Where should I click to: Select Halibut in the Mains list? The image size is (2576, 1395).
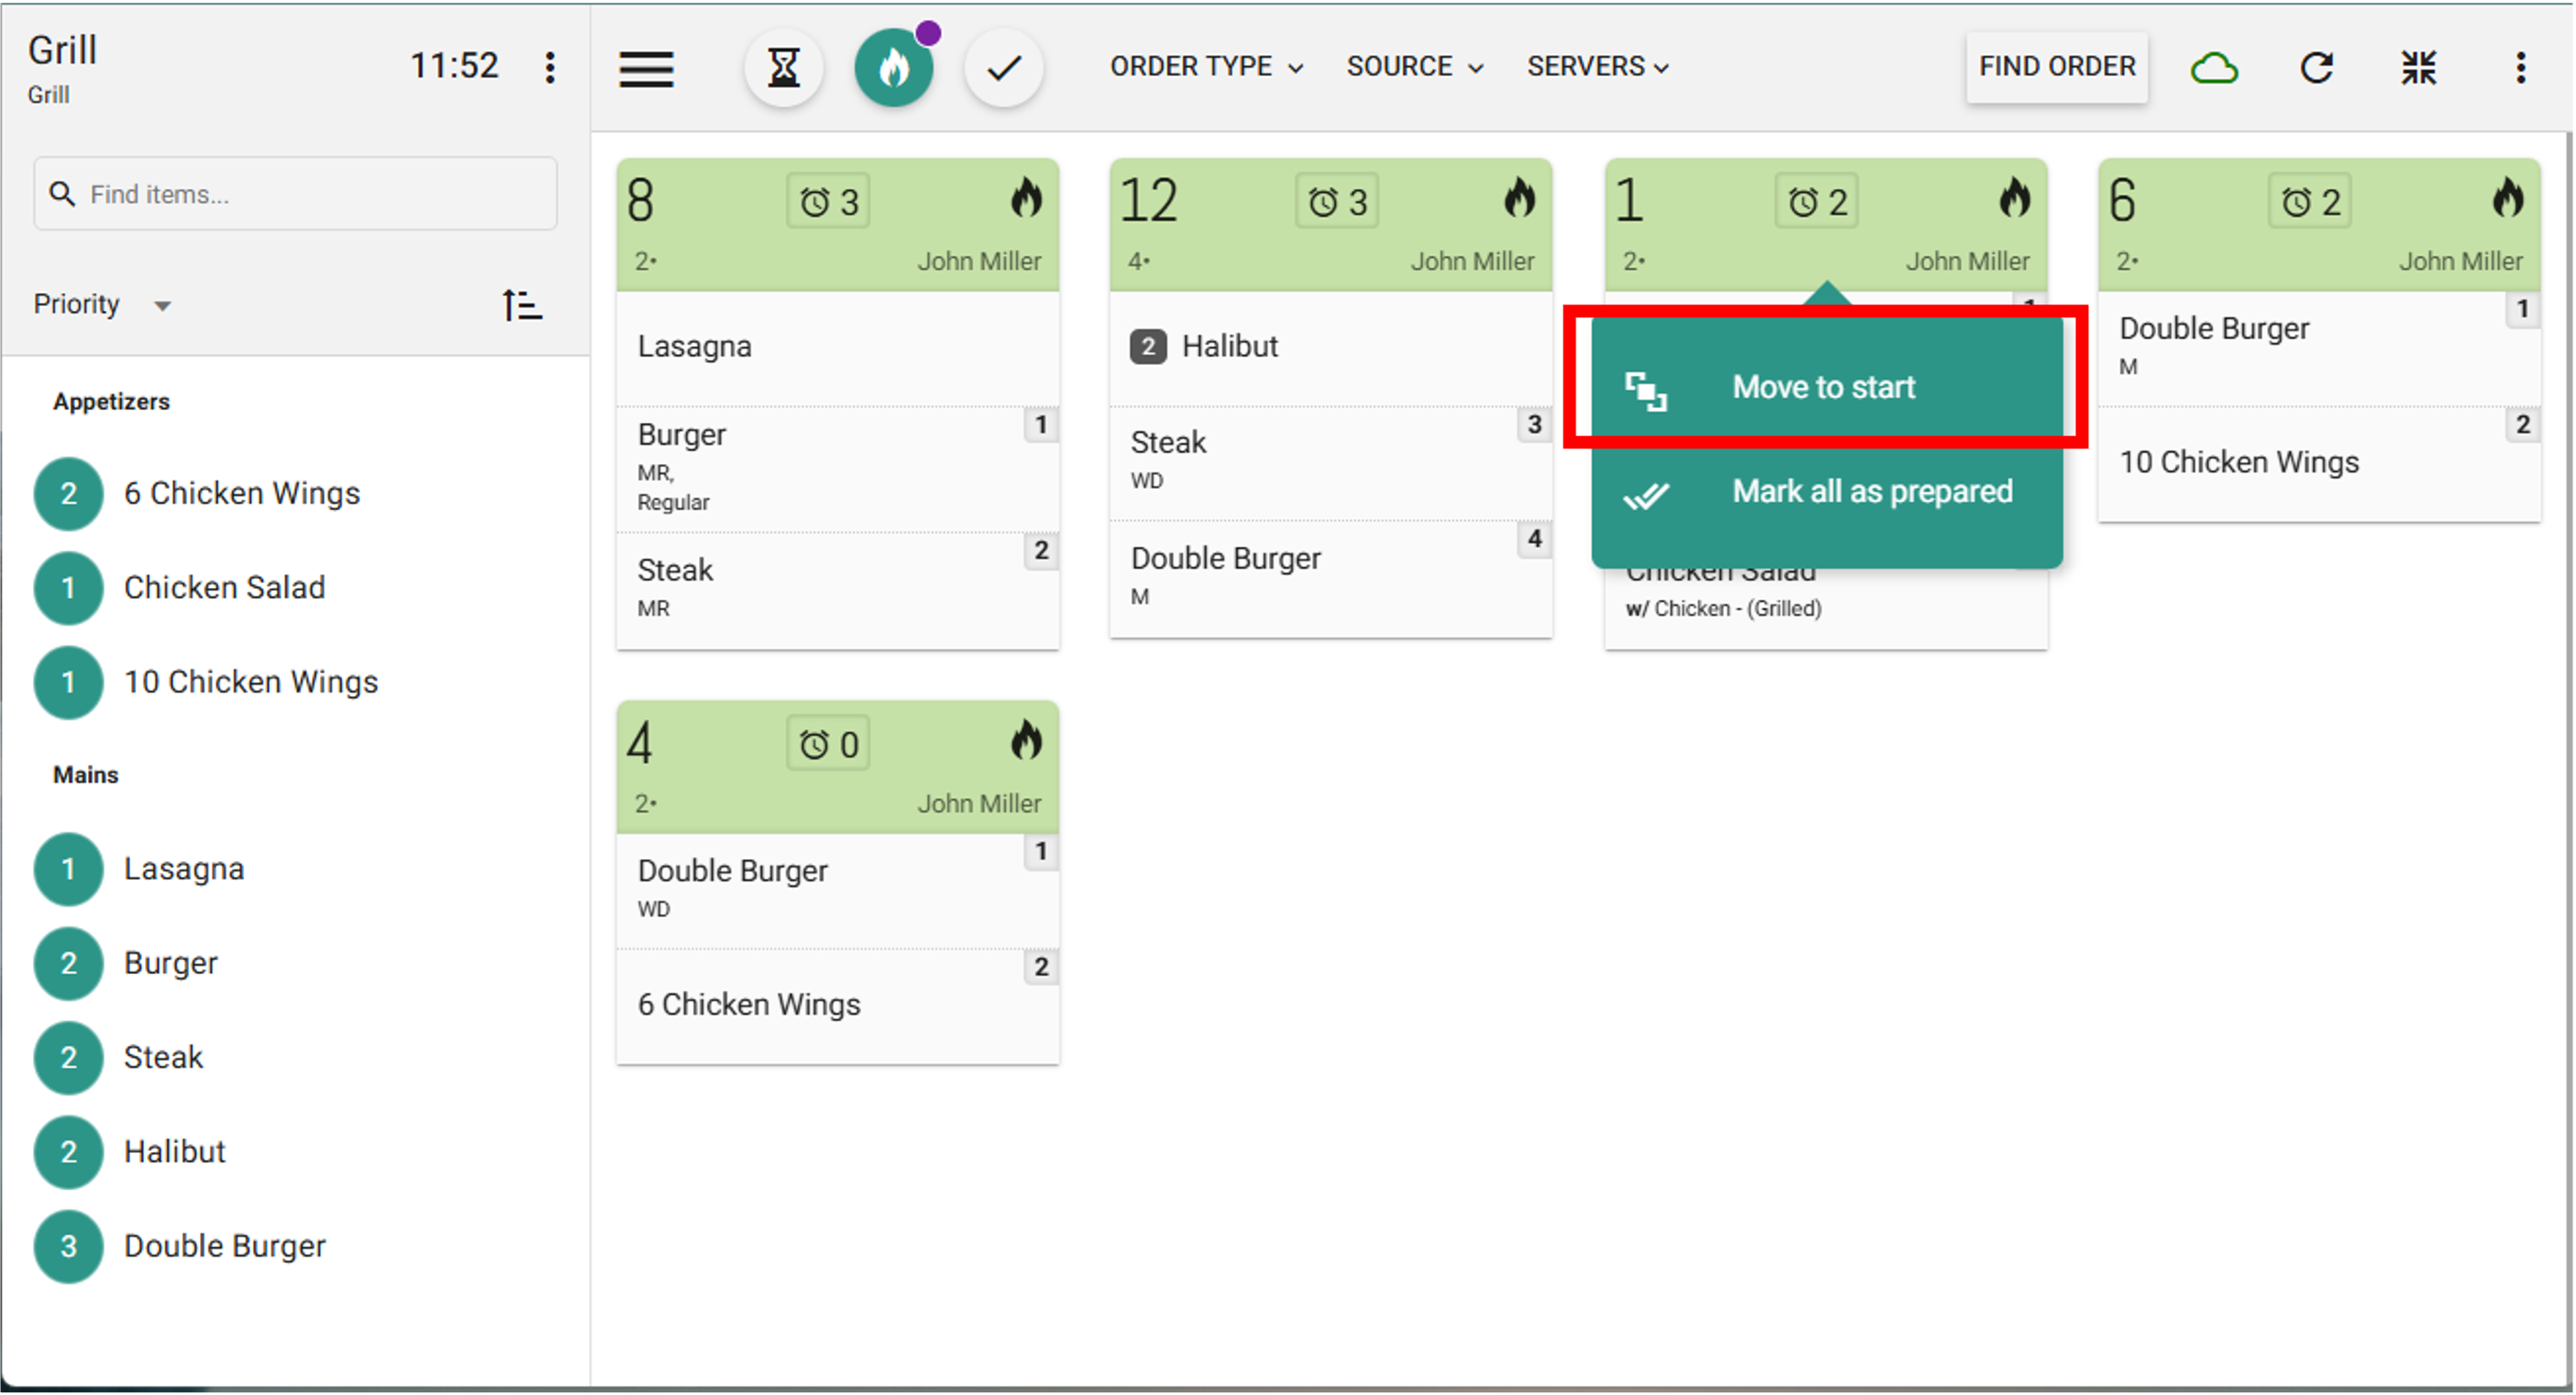point(174,1151)
